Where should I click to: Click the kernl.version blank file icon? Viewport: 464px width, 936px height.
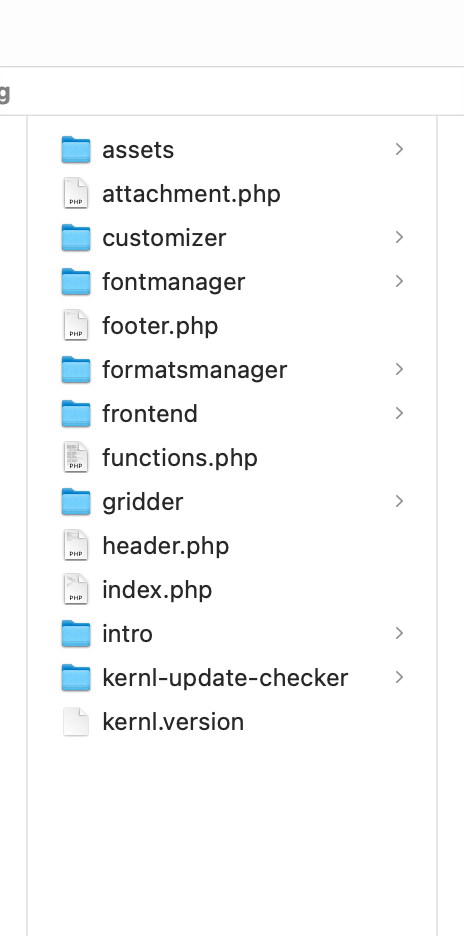(x=76, y=722)
